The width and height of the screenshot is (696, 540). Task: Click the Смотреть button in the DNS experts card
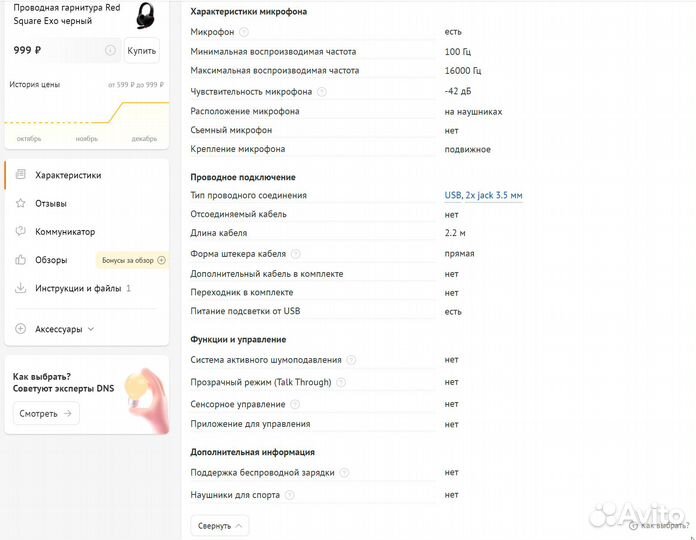pos(46,413)
